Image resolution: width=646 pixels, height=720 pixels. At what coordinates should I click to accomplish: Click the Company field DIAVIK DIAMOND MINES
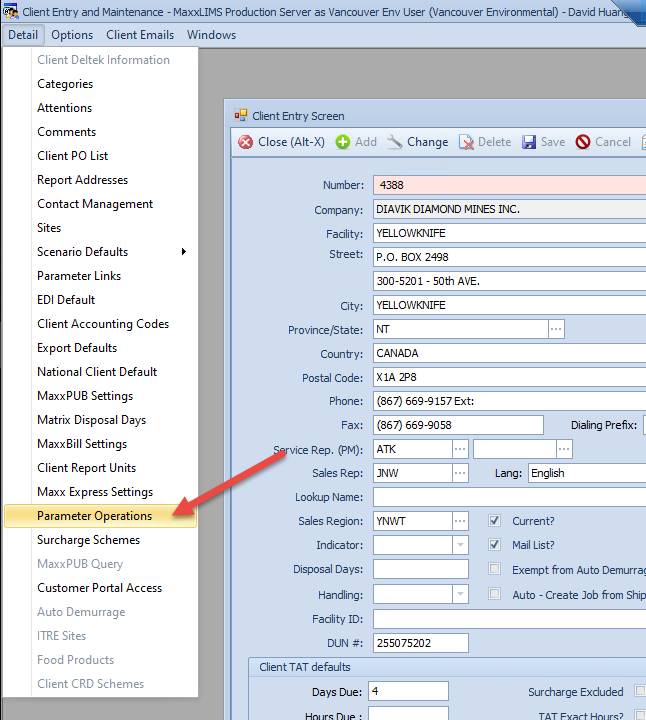coord(510,209)
